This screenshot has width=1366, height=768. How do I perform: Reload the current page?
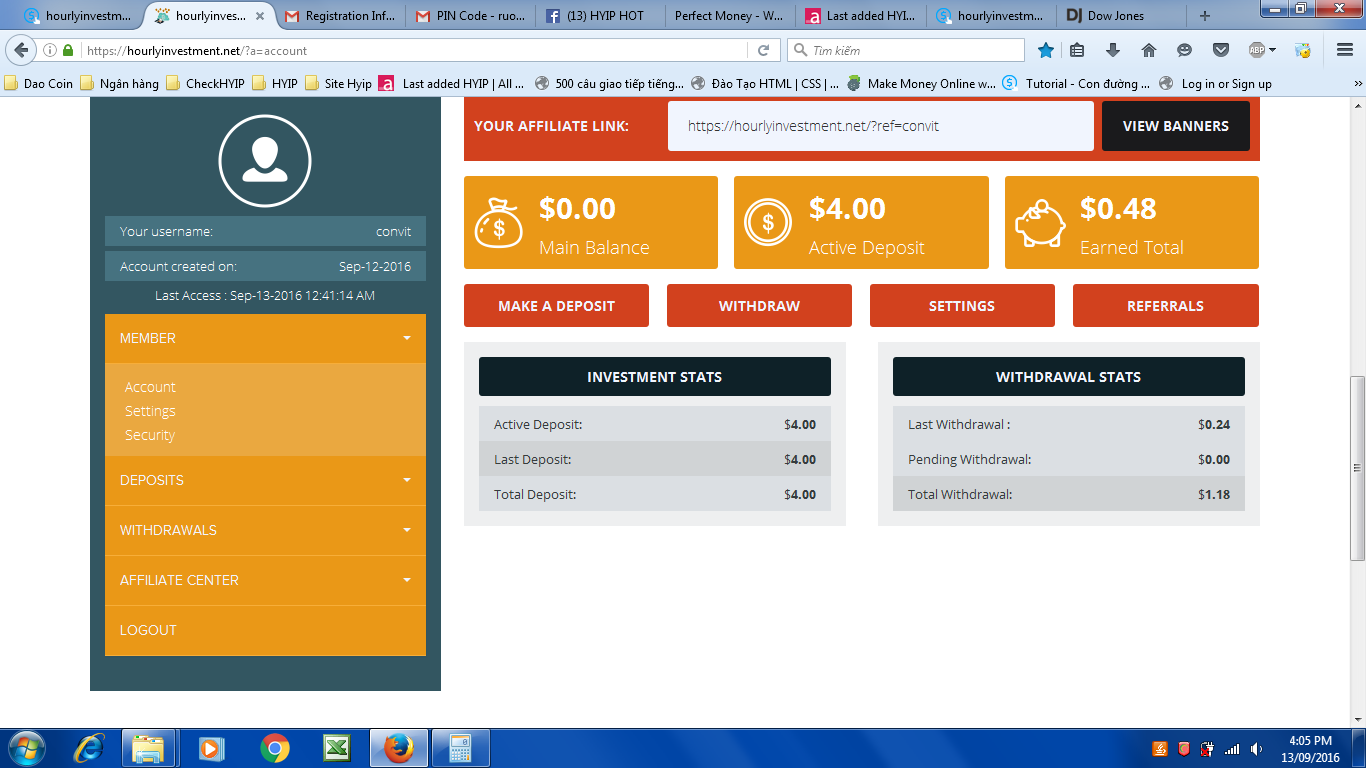pos(763,50)
